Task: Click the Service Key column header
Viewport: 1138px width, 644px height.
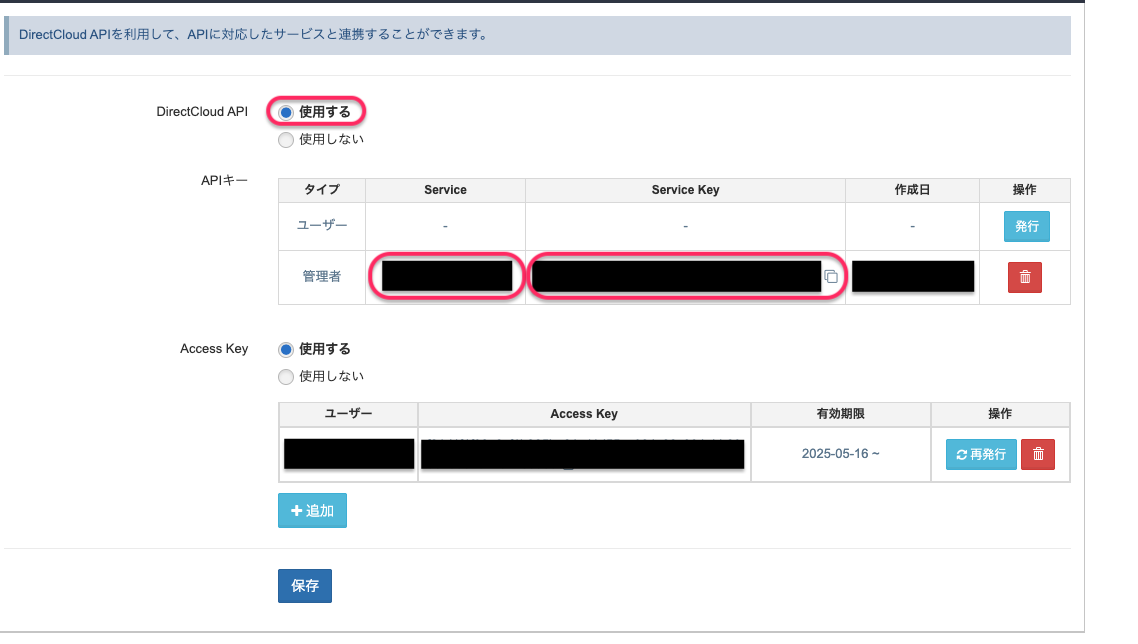Action: (685, 190)
